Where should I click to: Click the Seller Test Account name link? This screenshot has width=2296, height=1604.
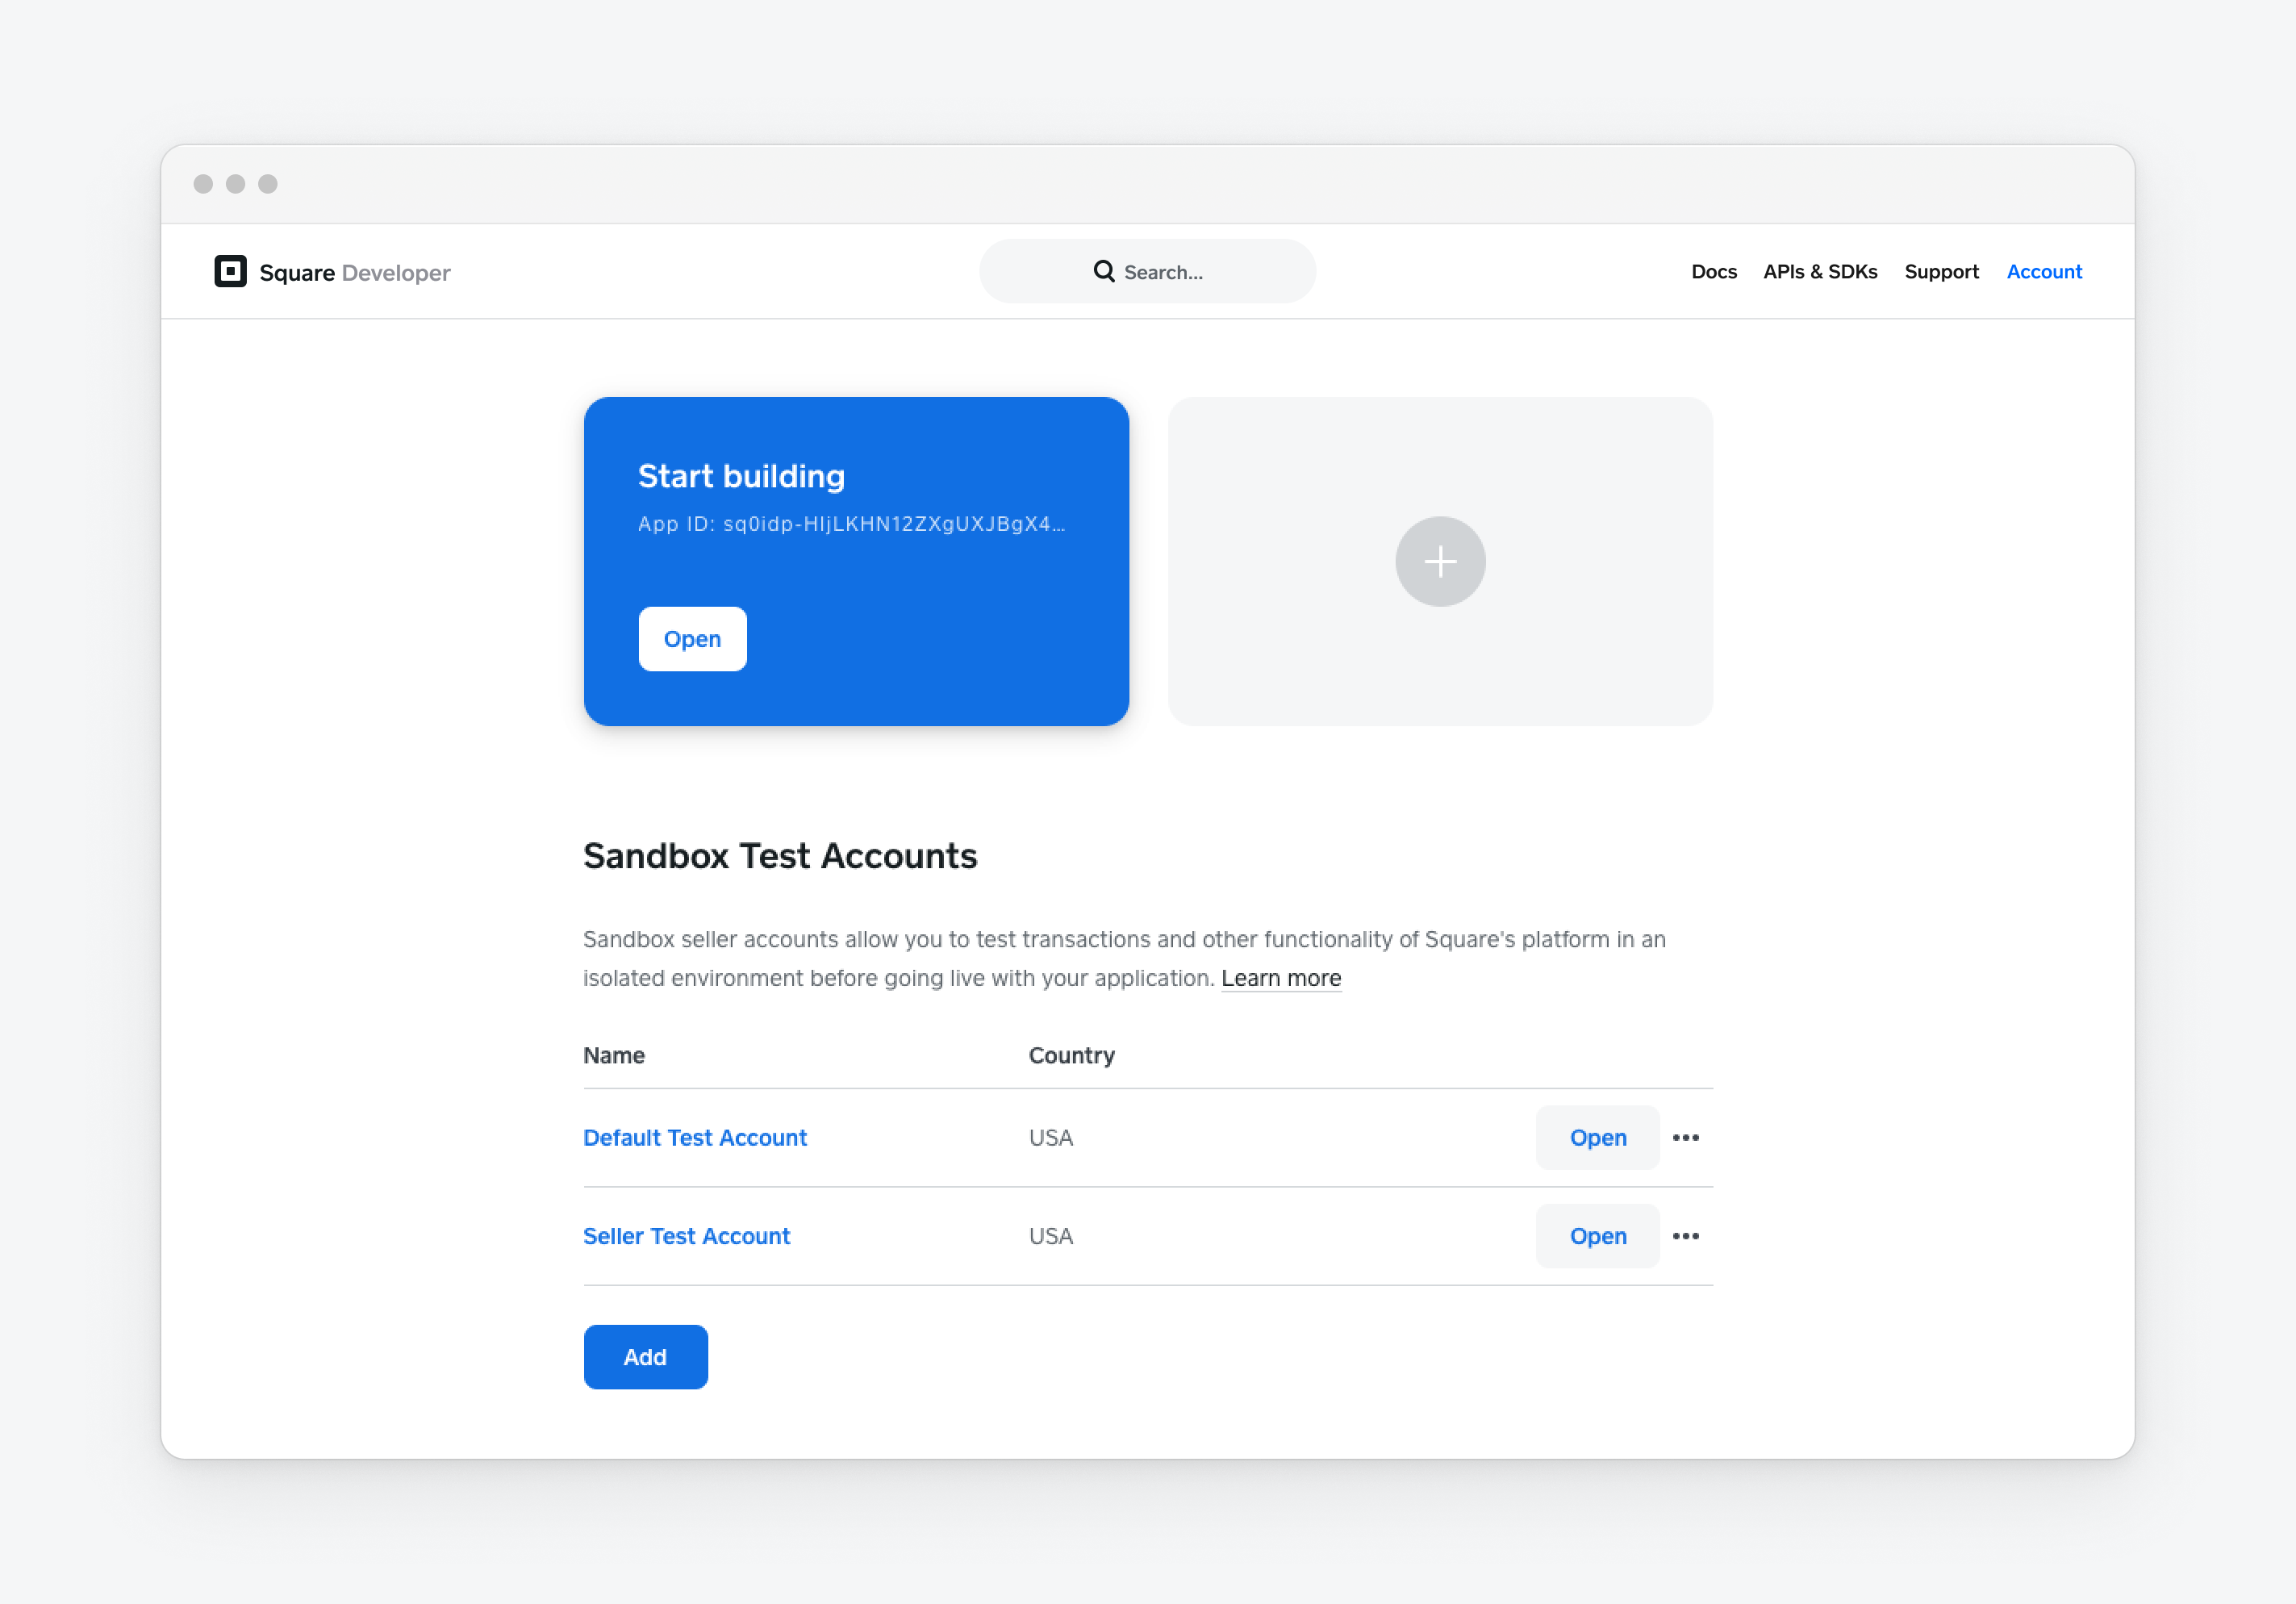[x=686, y=1238]
